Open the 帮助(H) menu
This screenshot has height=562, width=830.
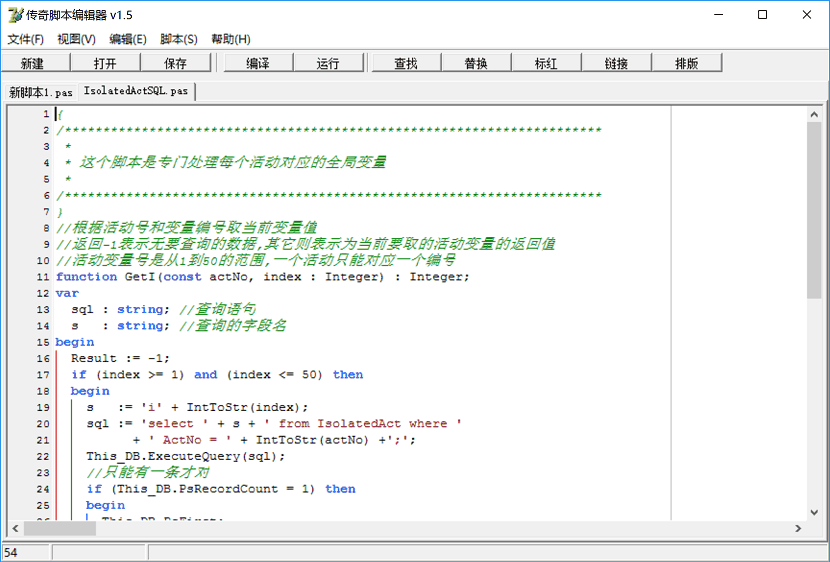tap(231, 39)
